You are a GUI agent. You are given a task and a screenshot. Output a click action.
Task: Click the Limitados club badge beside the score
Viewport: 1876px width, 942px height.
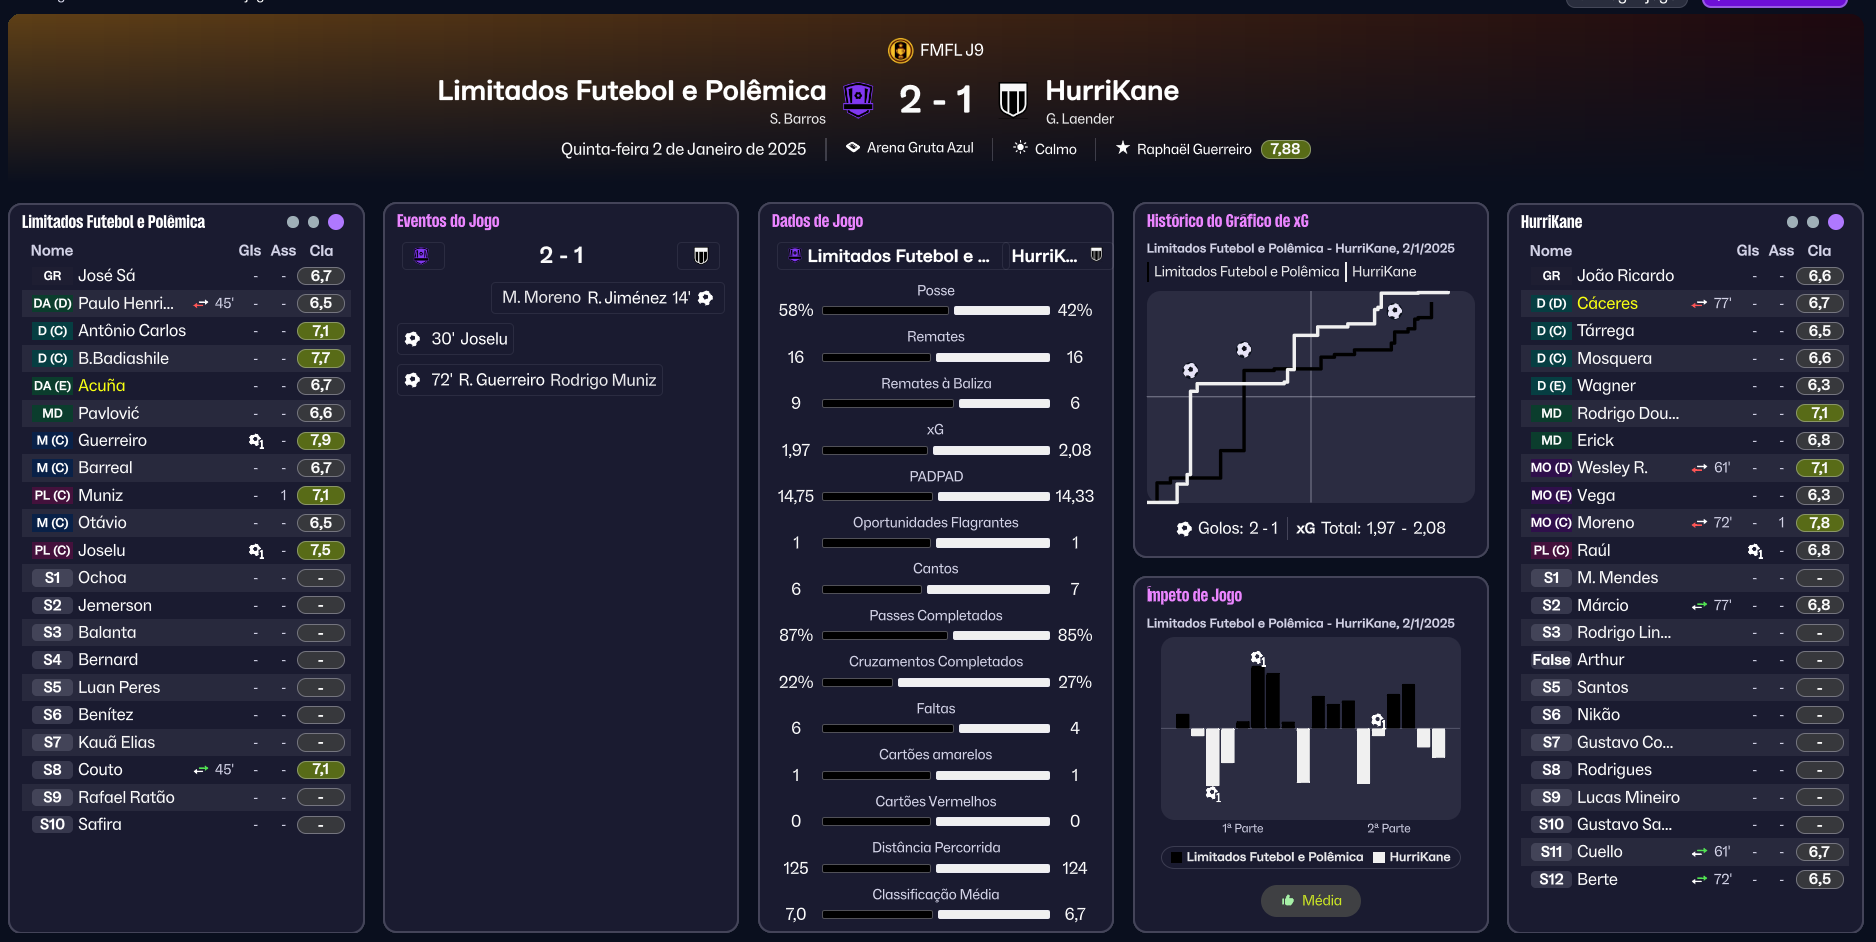858,99
